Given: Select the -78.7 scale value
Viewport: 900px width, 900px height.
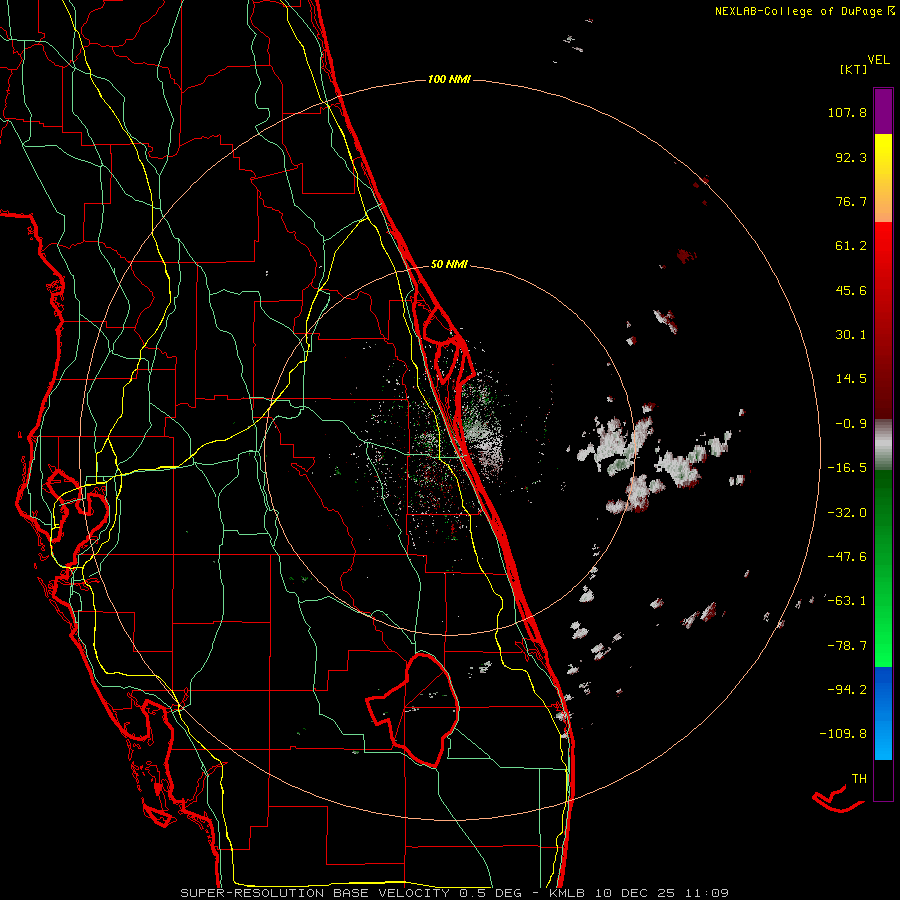Looking at the screenshot, I should [847, 646].
